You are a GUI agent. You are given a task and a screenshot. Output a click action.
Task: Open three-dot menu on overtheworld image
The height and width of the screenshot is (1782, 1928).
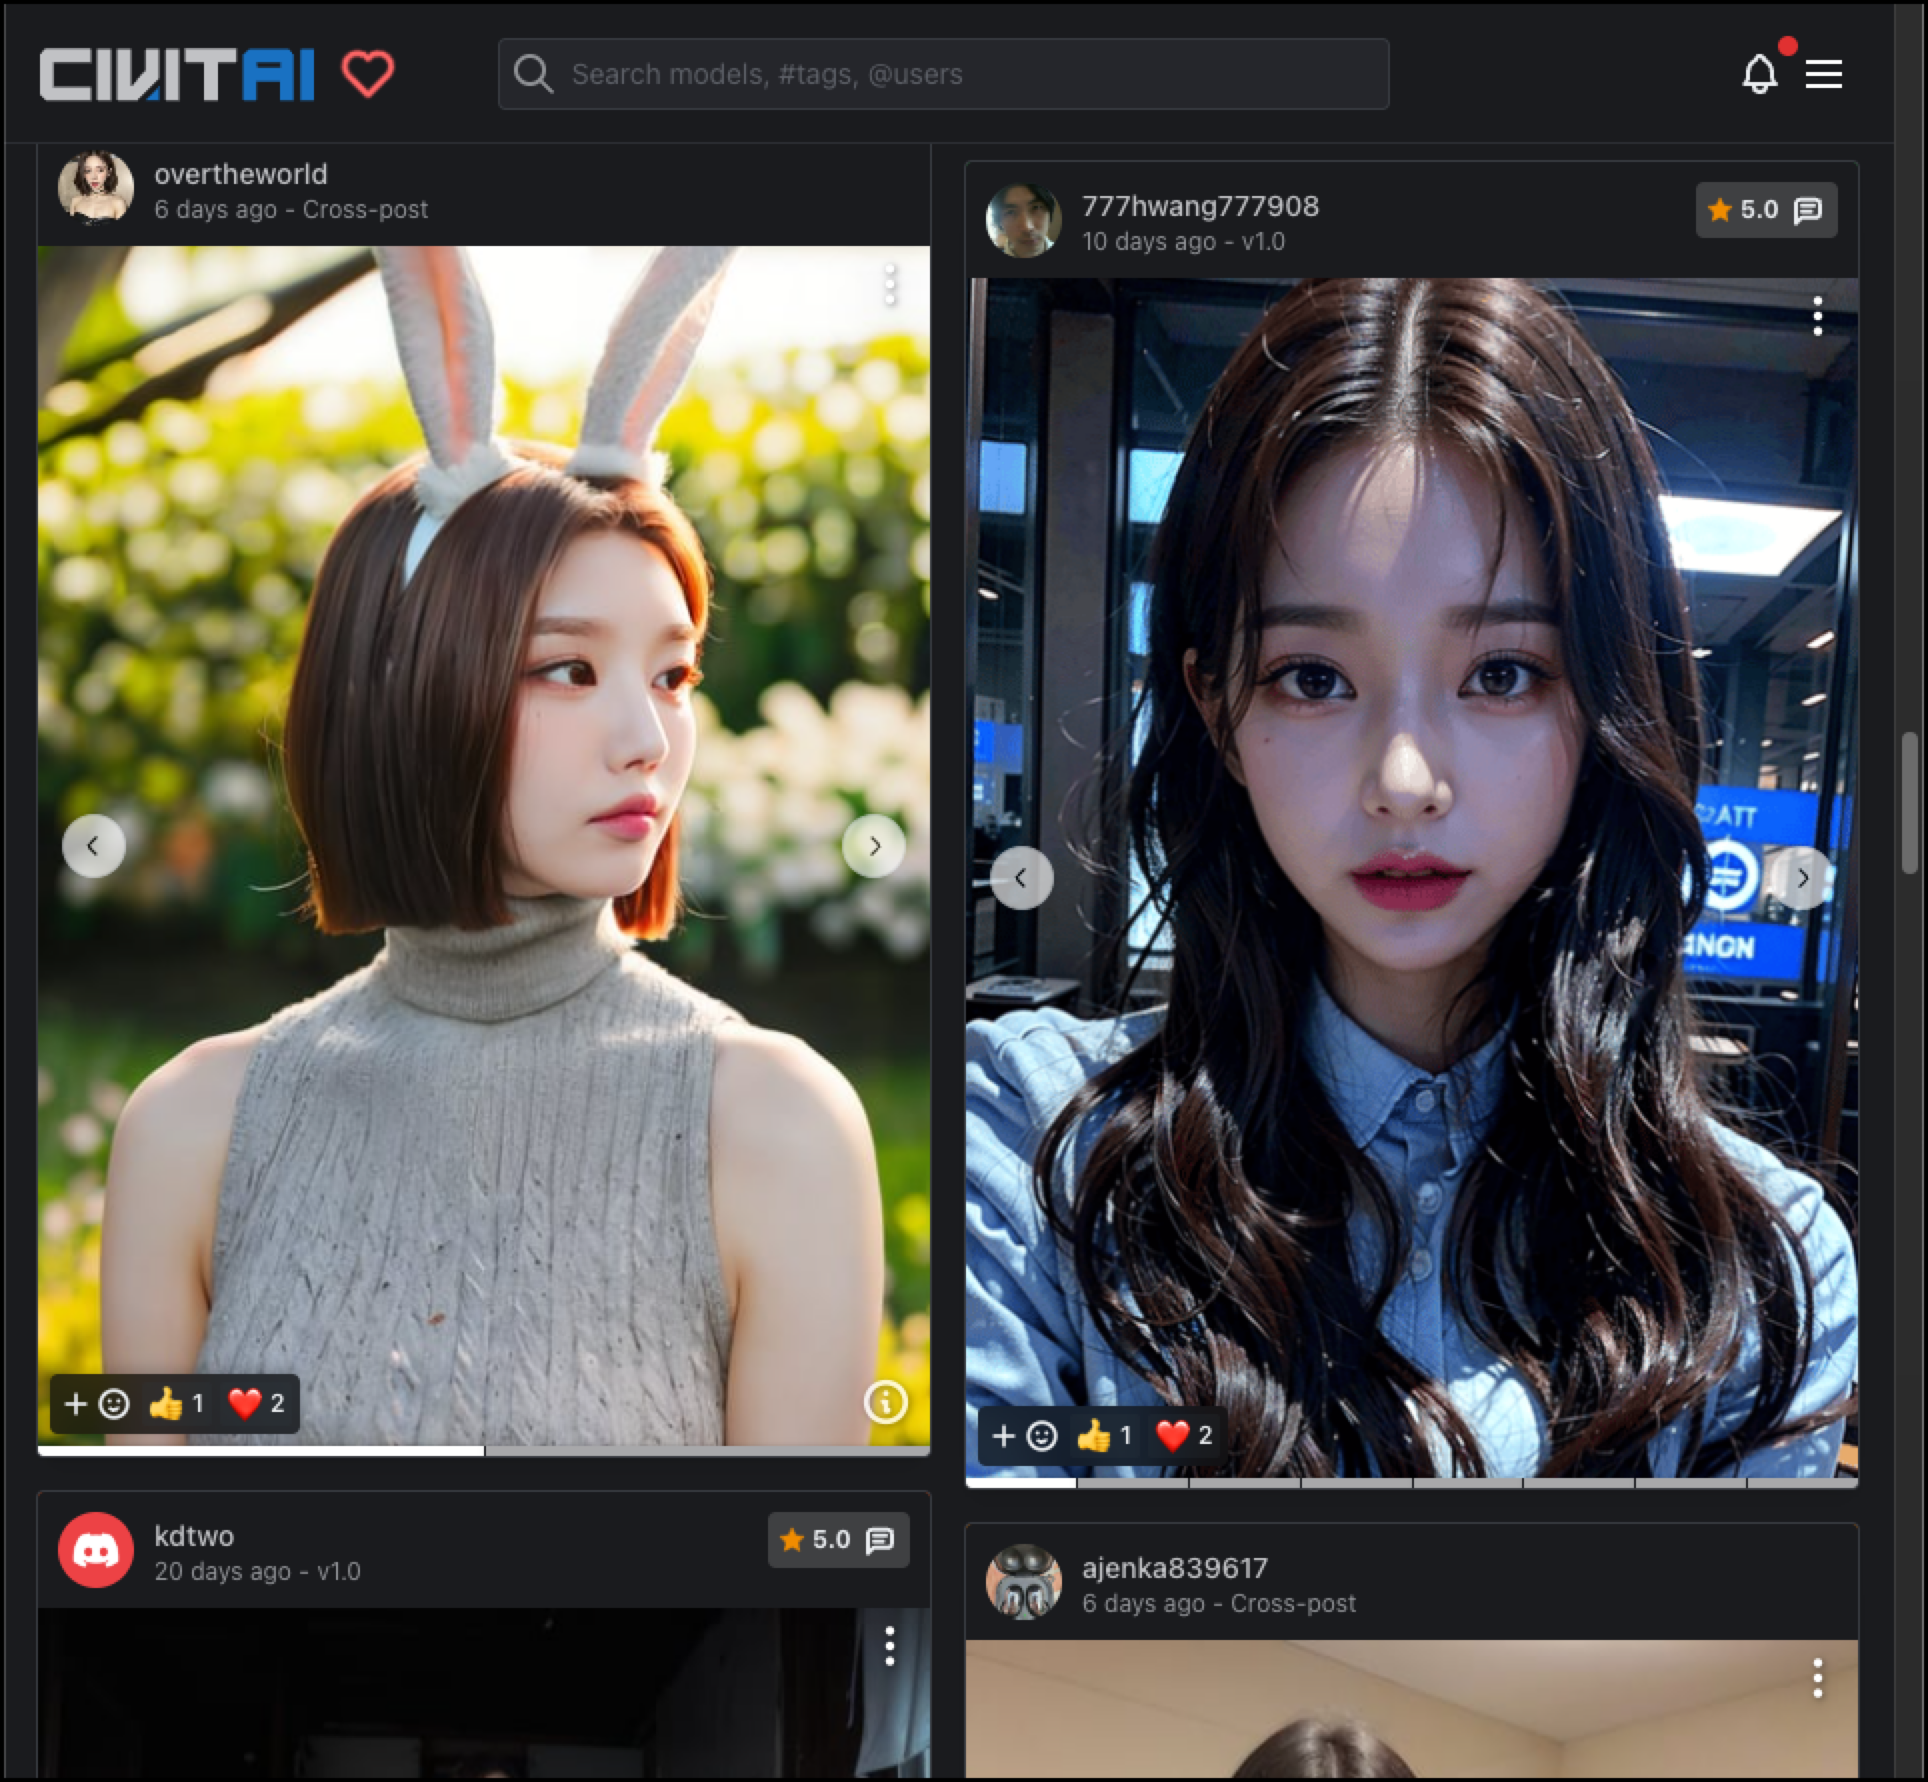(890, 286)
